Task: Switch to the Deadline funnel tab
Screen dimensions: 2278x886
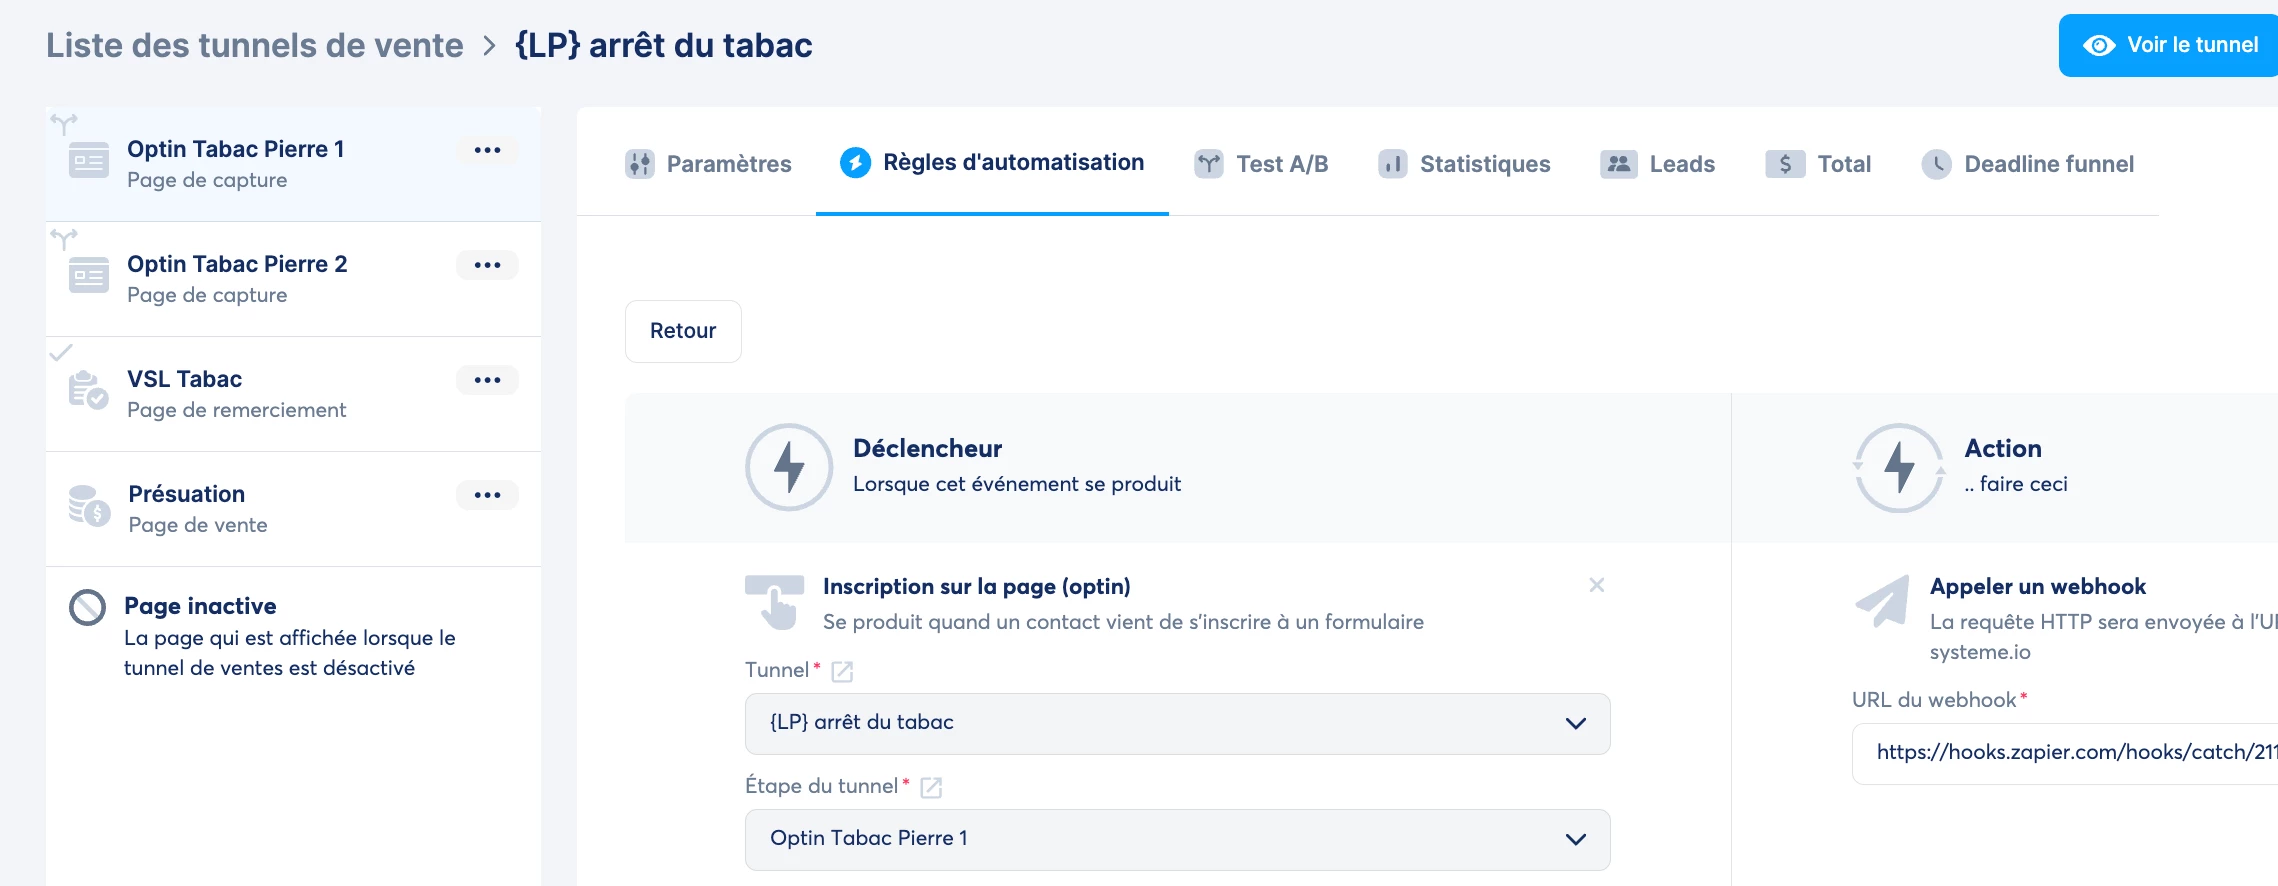Action: point(2028,164)
